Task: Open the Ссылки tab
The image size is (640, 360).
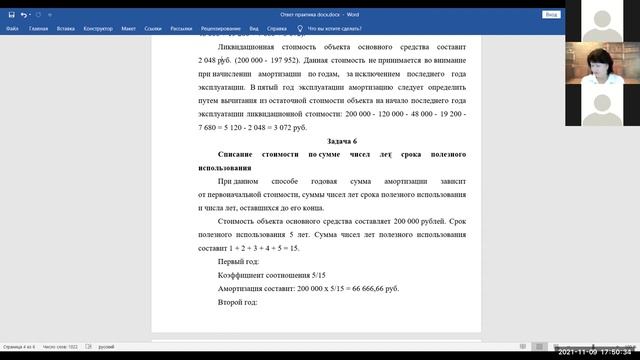Action: click(153, 29)
